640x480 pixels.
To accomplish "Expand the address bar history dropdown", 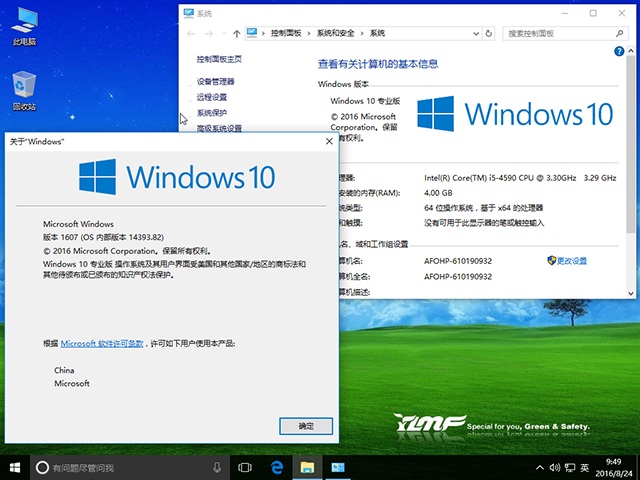I will point(476,33).
